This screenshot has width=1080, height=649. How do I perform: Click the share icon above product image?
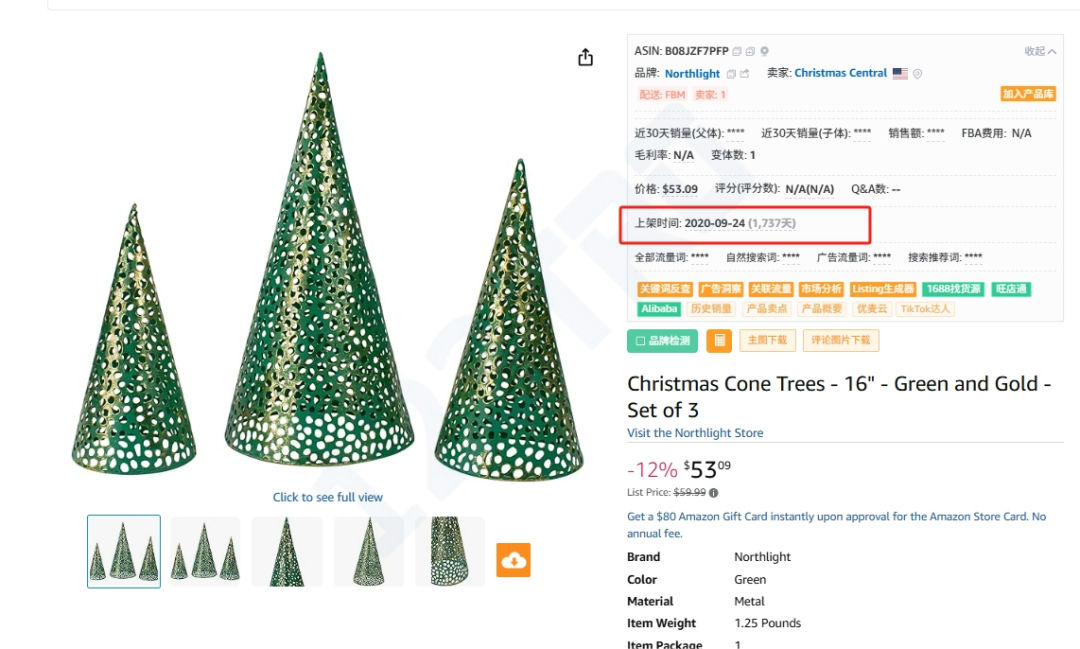[x=586, y=58]
